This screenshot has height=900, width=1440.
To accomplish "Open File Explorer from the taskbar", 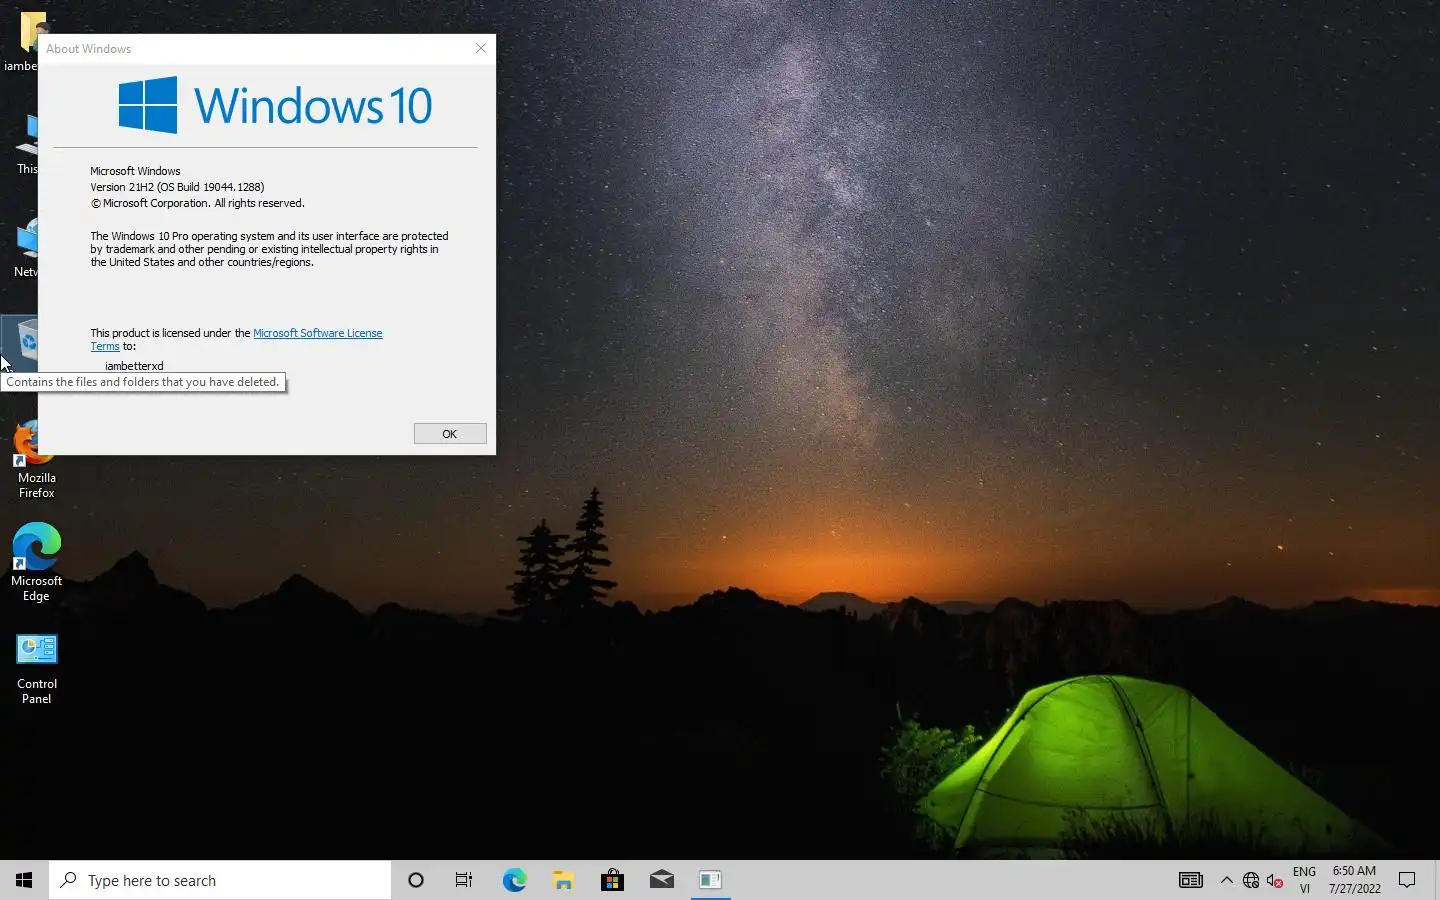I will [563, 880].
